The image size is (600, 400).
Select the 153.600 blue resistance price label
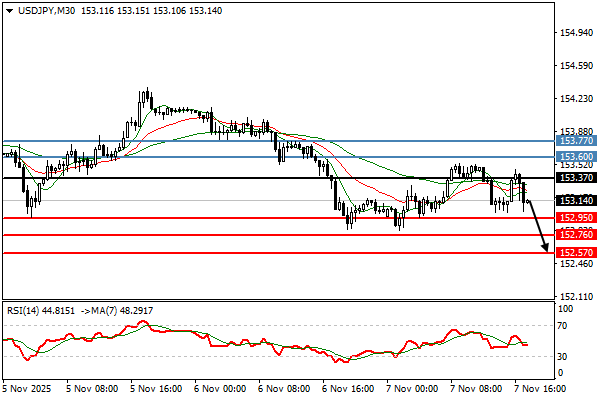[576, 157]
